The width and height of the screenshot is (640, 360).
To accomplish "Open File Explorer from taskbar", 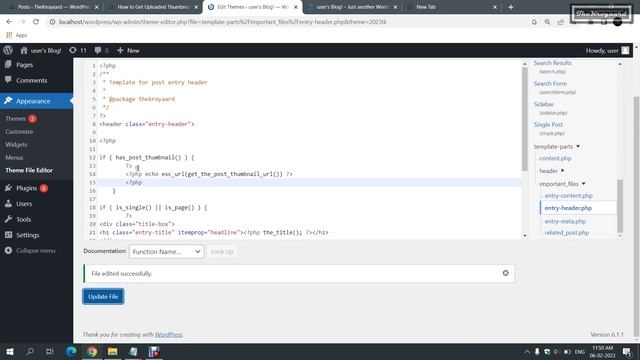I will click(113, 351).
